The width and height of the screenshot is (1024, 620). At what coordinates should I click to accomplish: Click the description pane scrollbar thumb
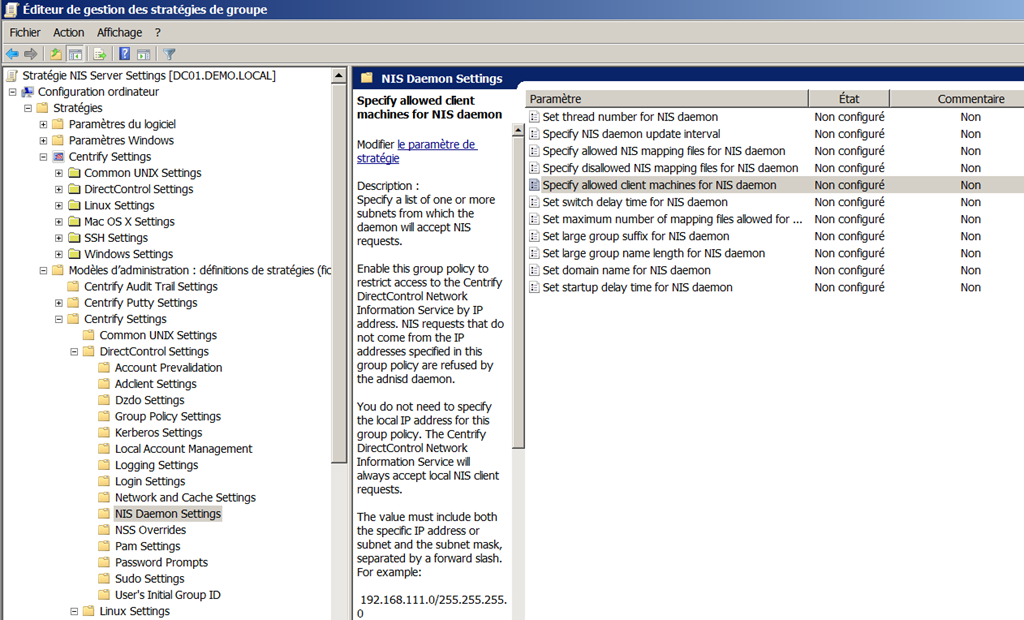tap(518, 293)
